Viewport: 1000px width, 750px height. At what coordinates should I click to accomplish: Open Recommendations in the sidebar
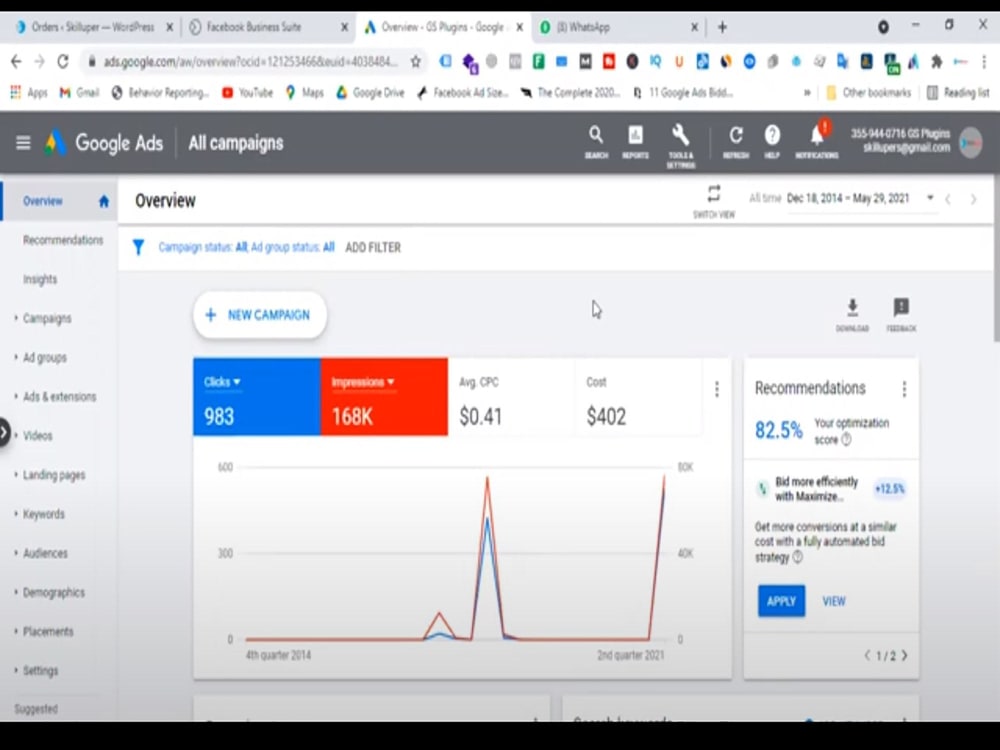pos(62,240)
